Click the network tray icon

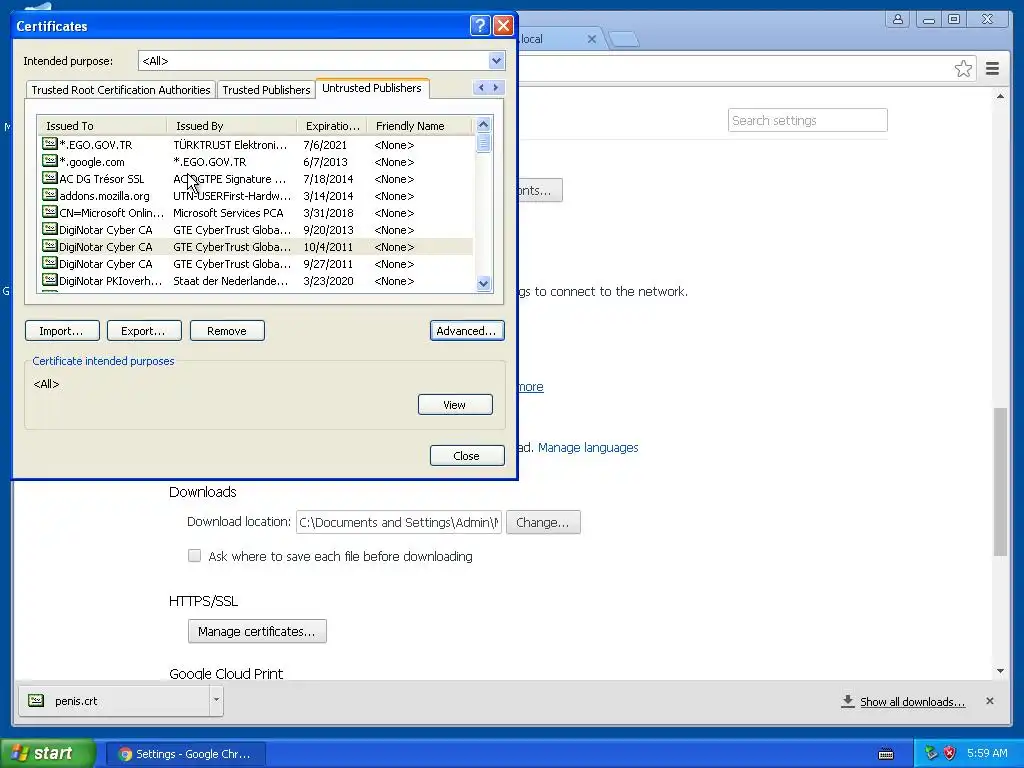pyautogui.click(x=931, y=753)
